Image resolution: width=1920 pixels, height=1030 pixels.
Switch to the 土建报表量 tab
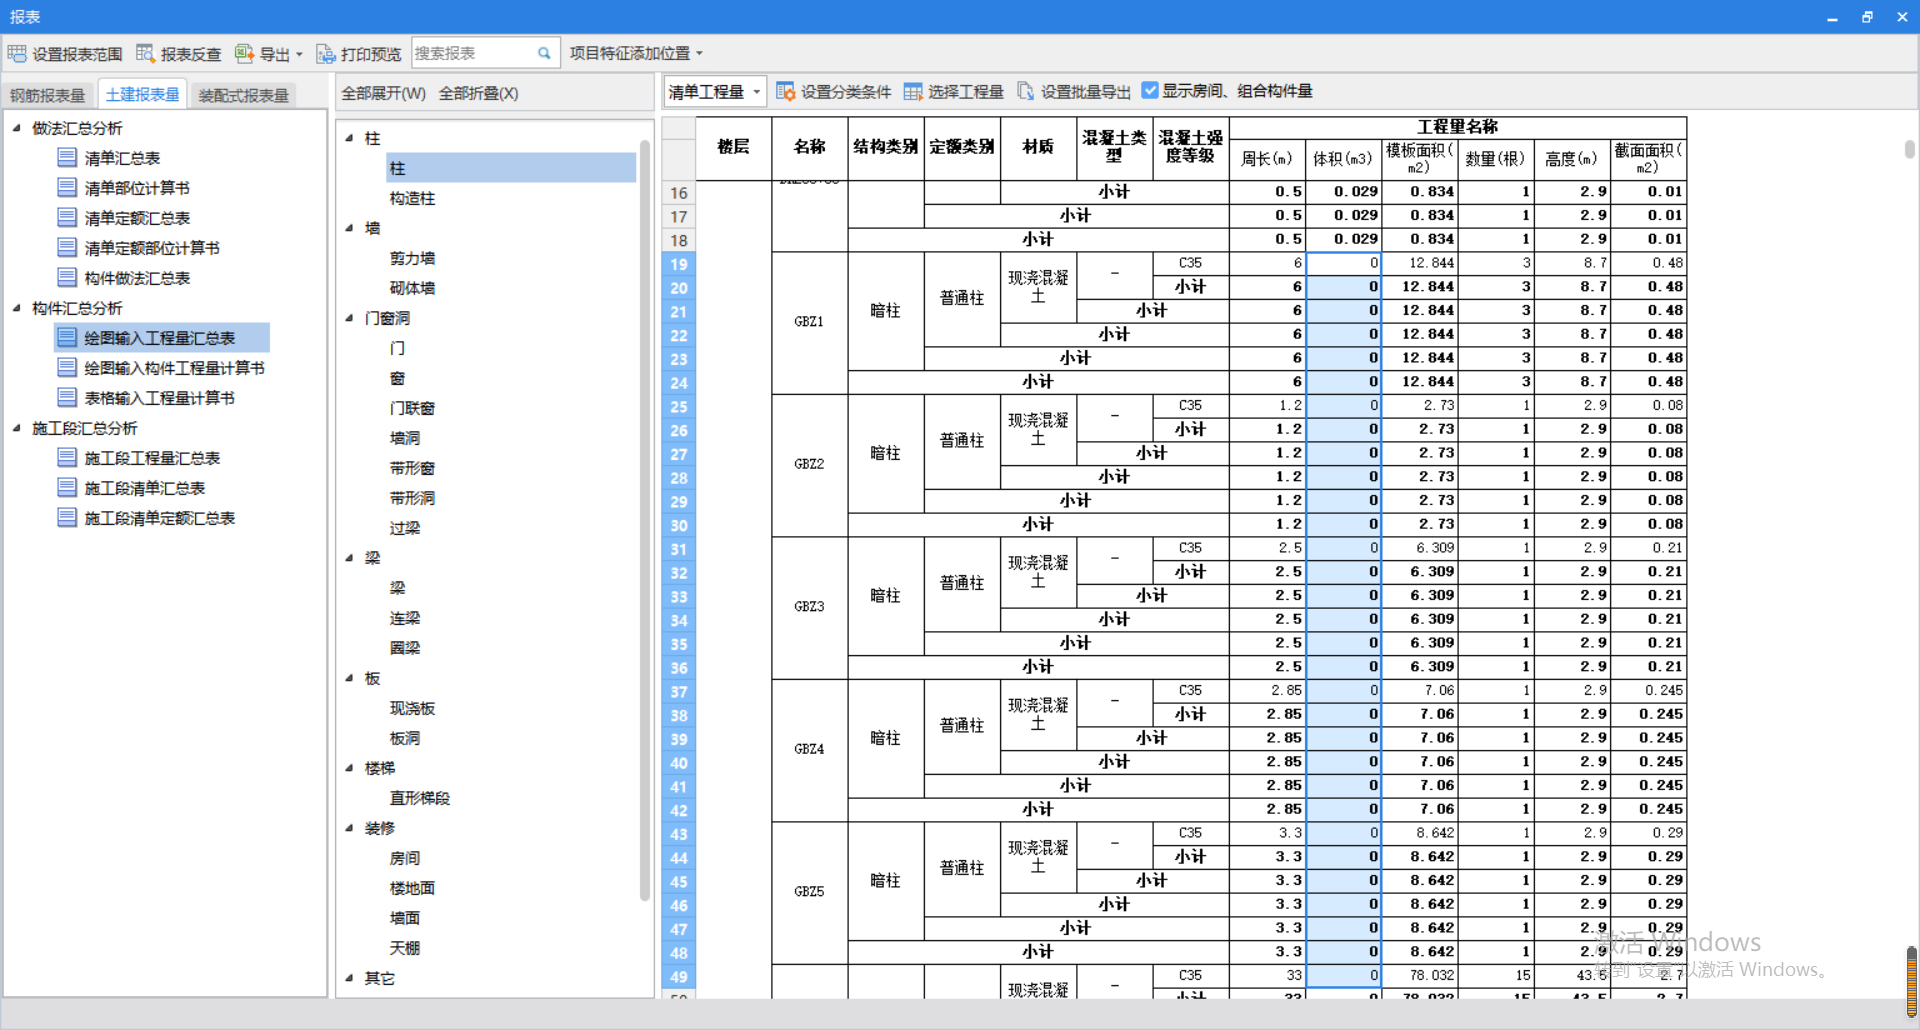(x=142, y=94)
